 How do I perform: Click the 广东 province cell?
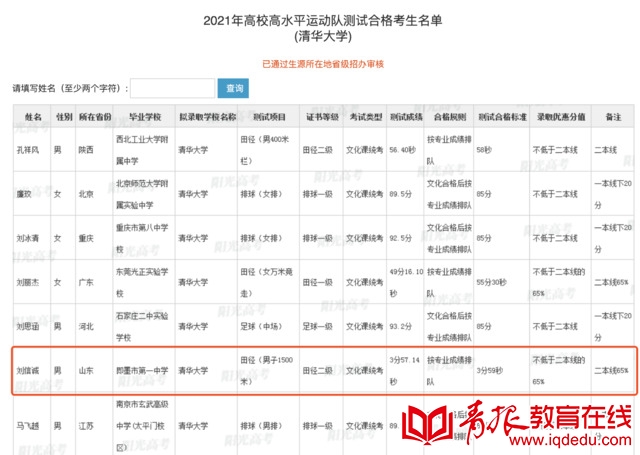[x=86, y=282]
